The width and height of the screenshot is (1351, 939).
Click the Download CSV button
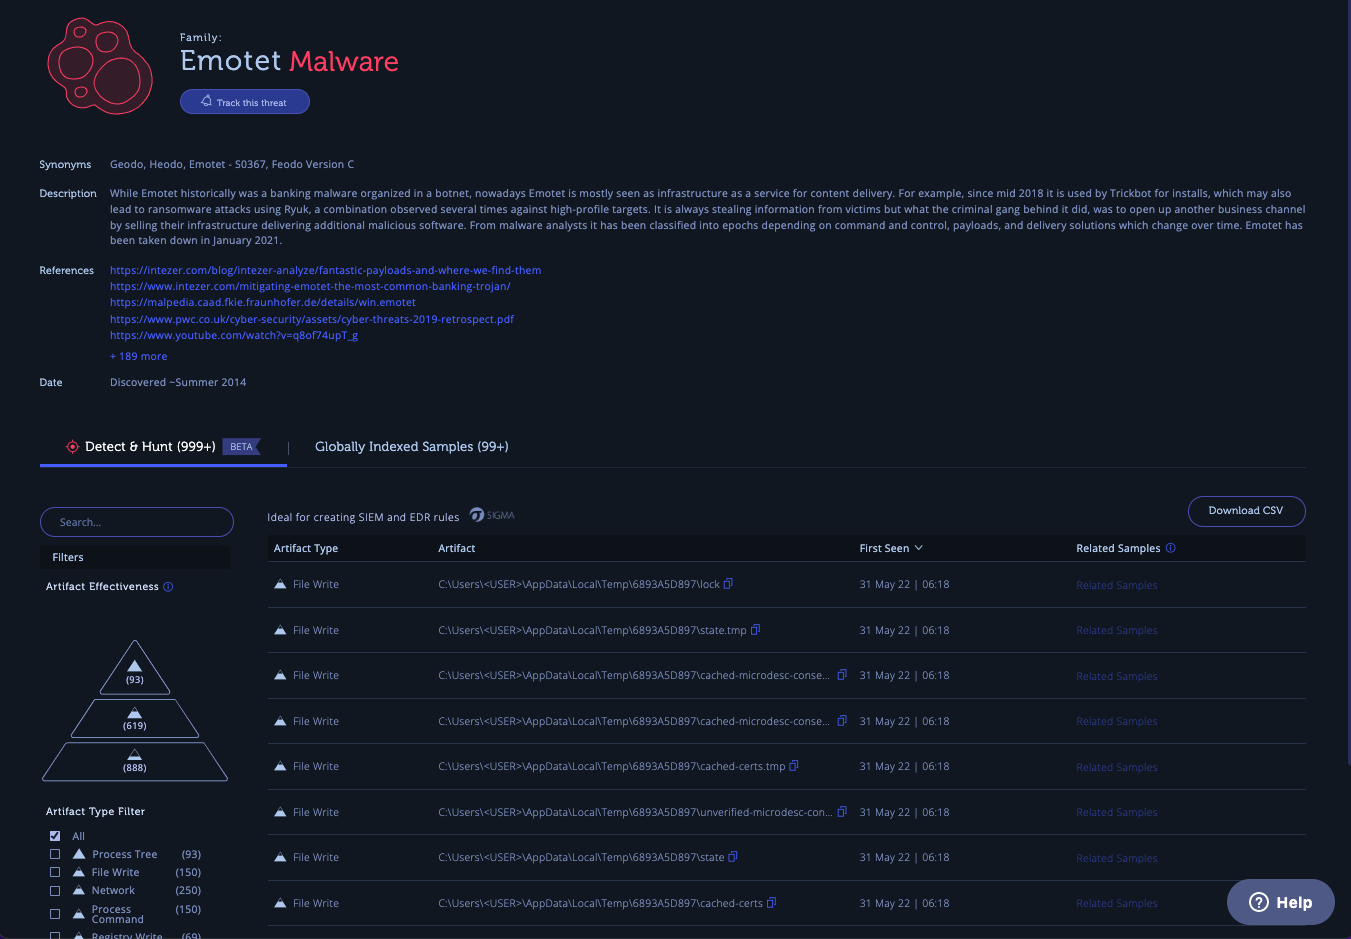[x=1246, y=511]
